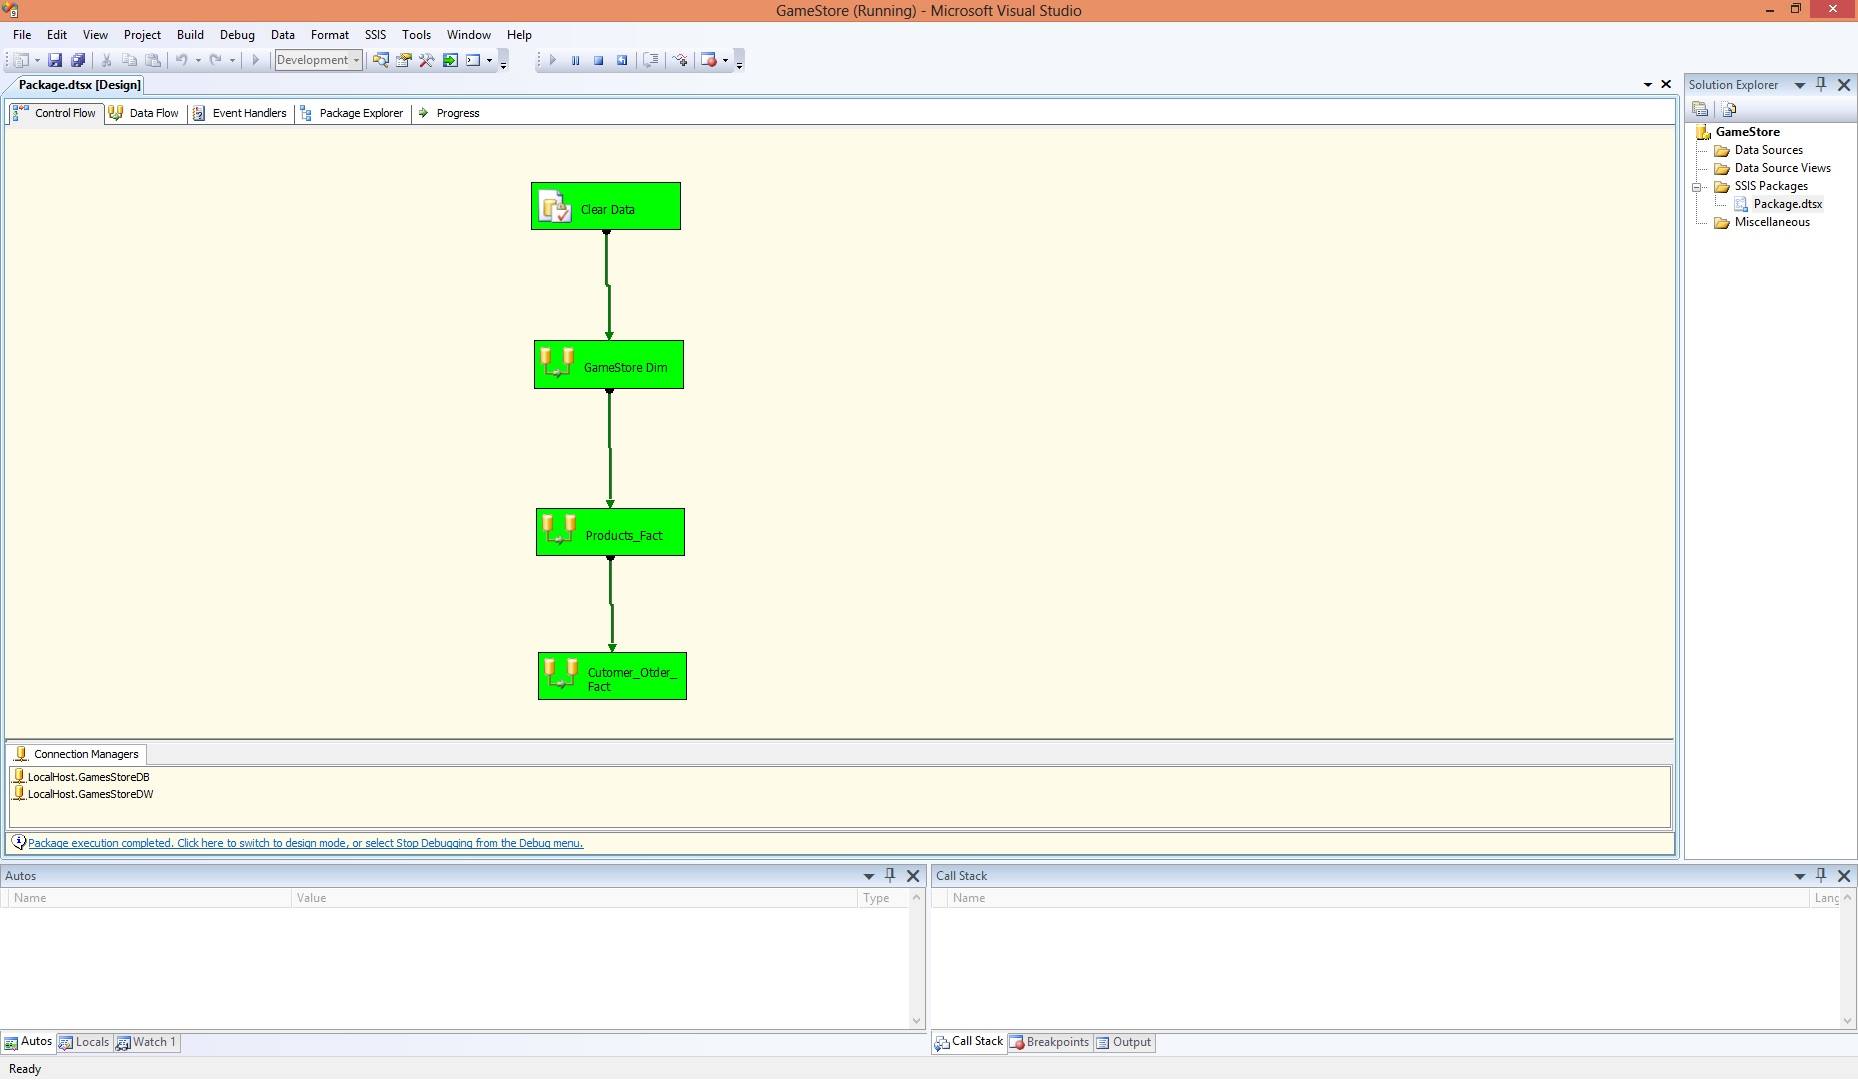Click the New Project toolbar icon

click(20, 60)
